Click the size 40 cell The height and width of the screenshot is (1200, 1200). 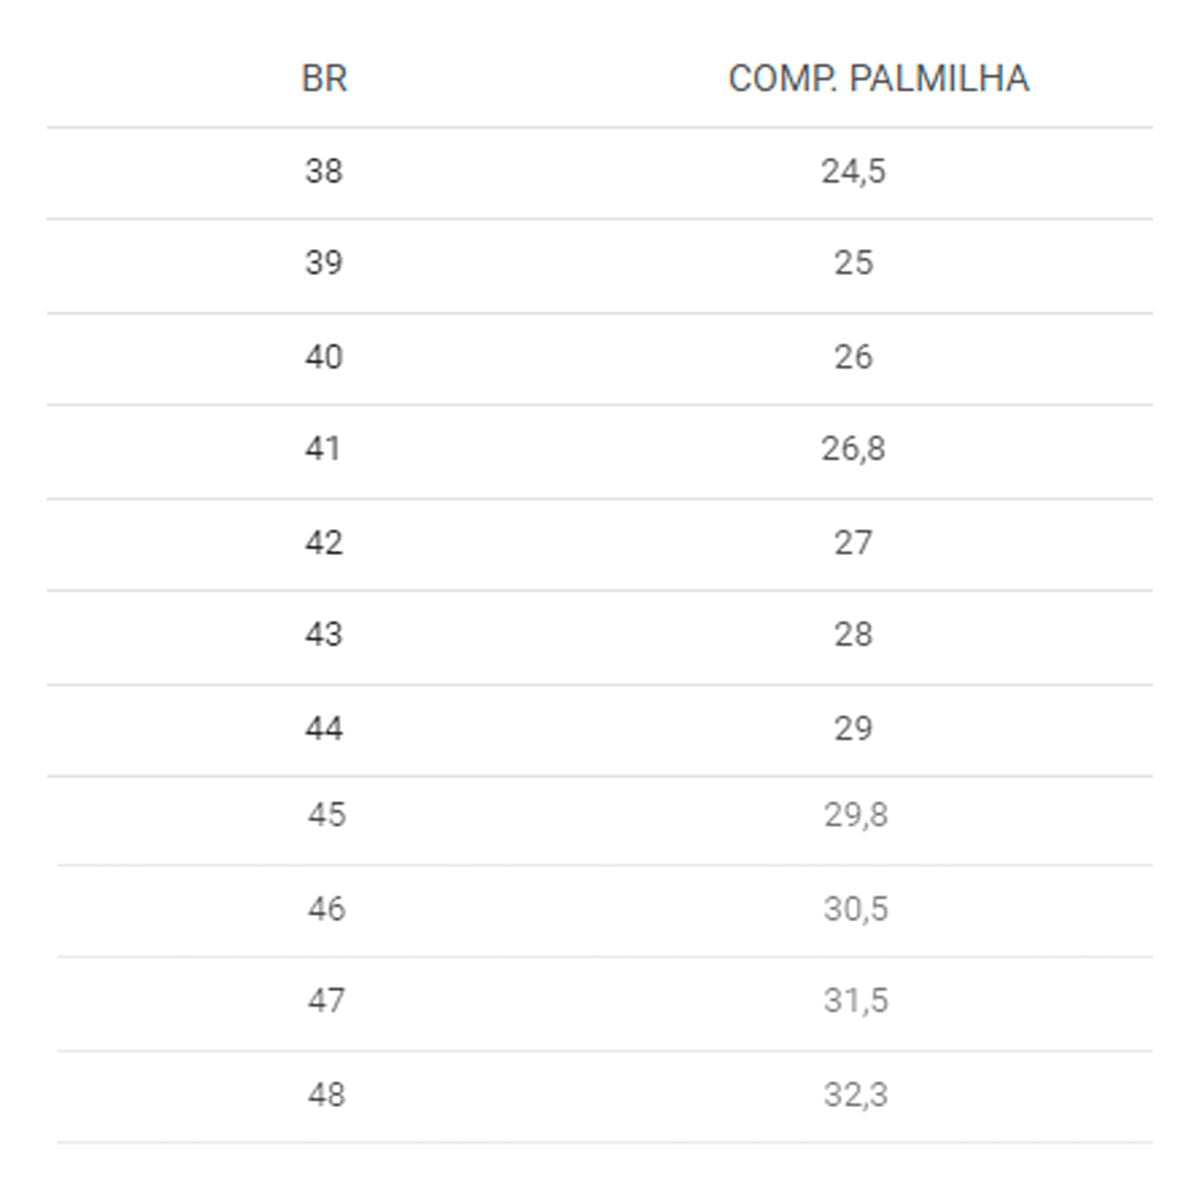click(x=324, y=357)
